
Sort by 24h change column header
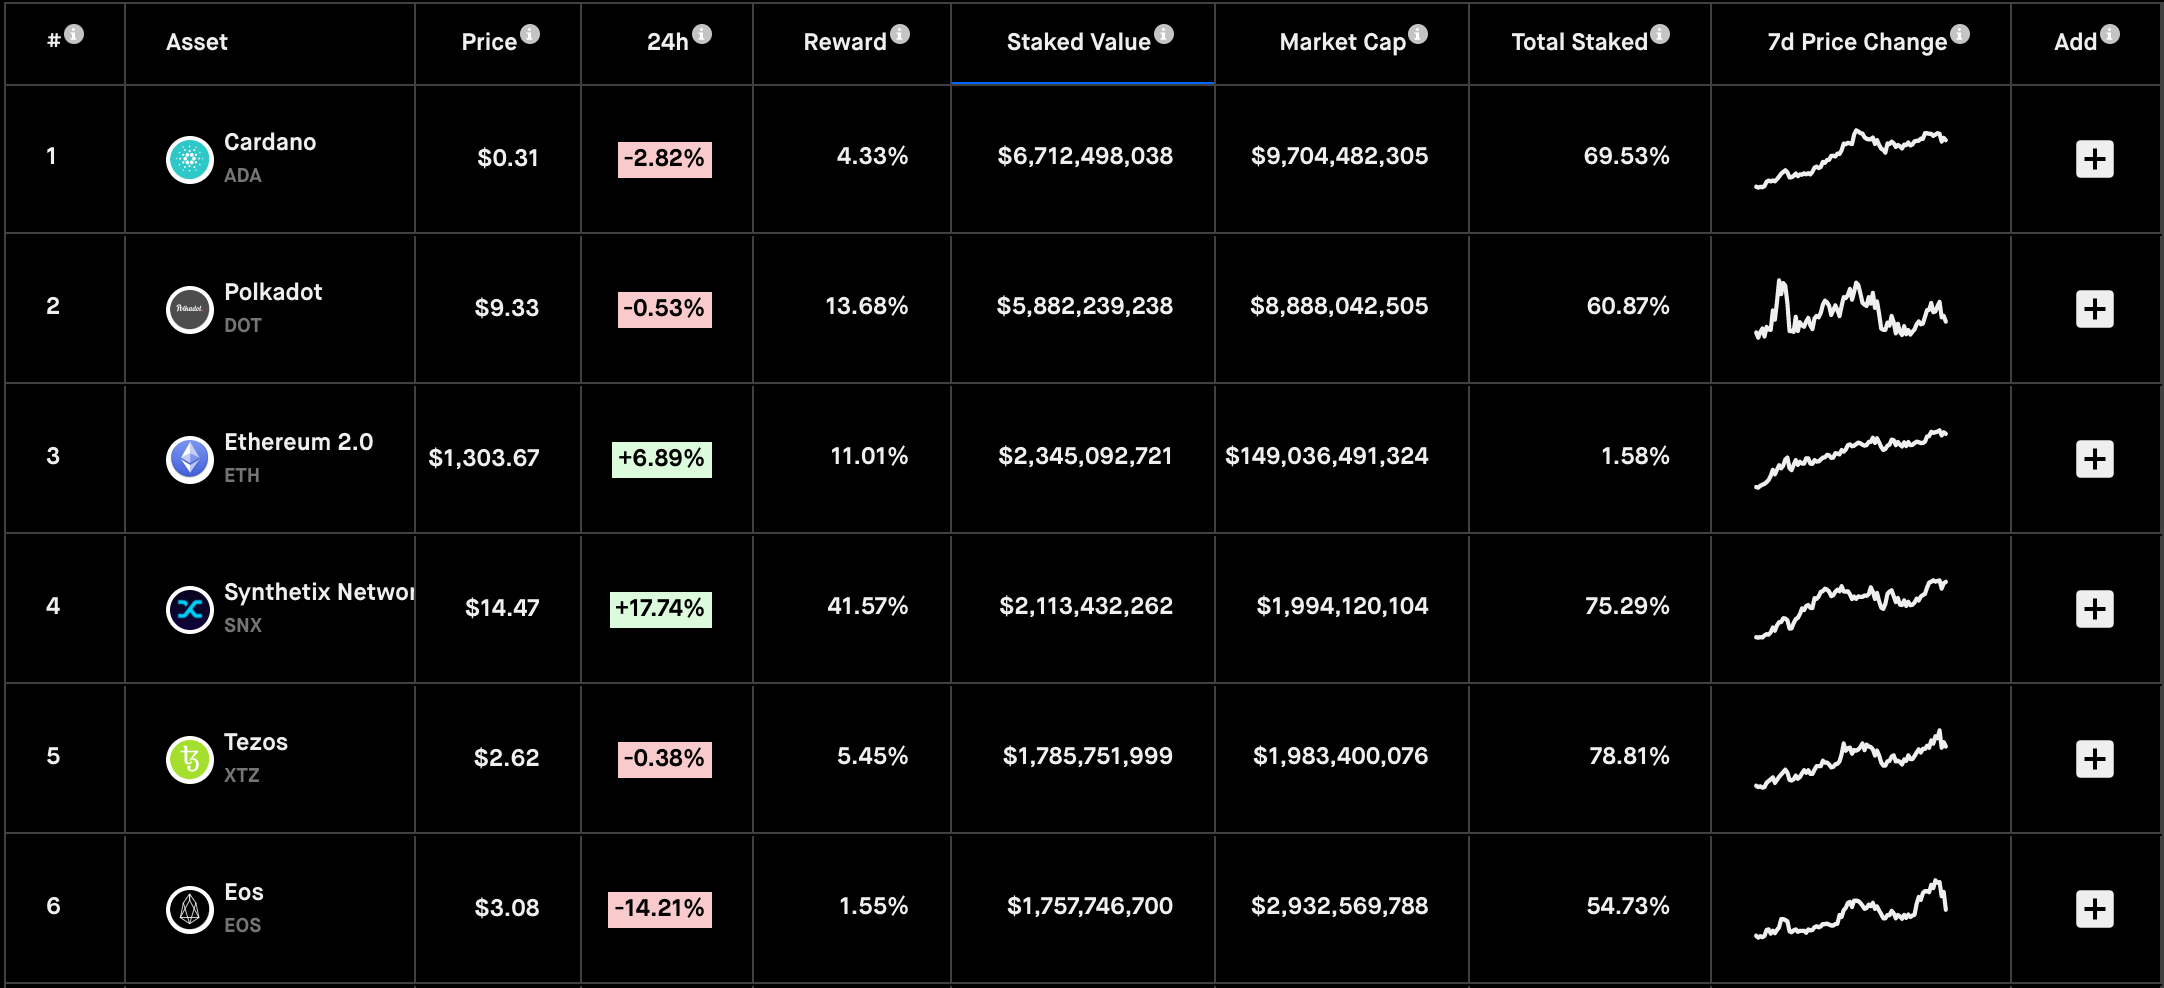667,42
